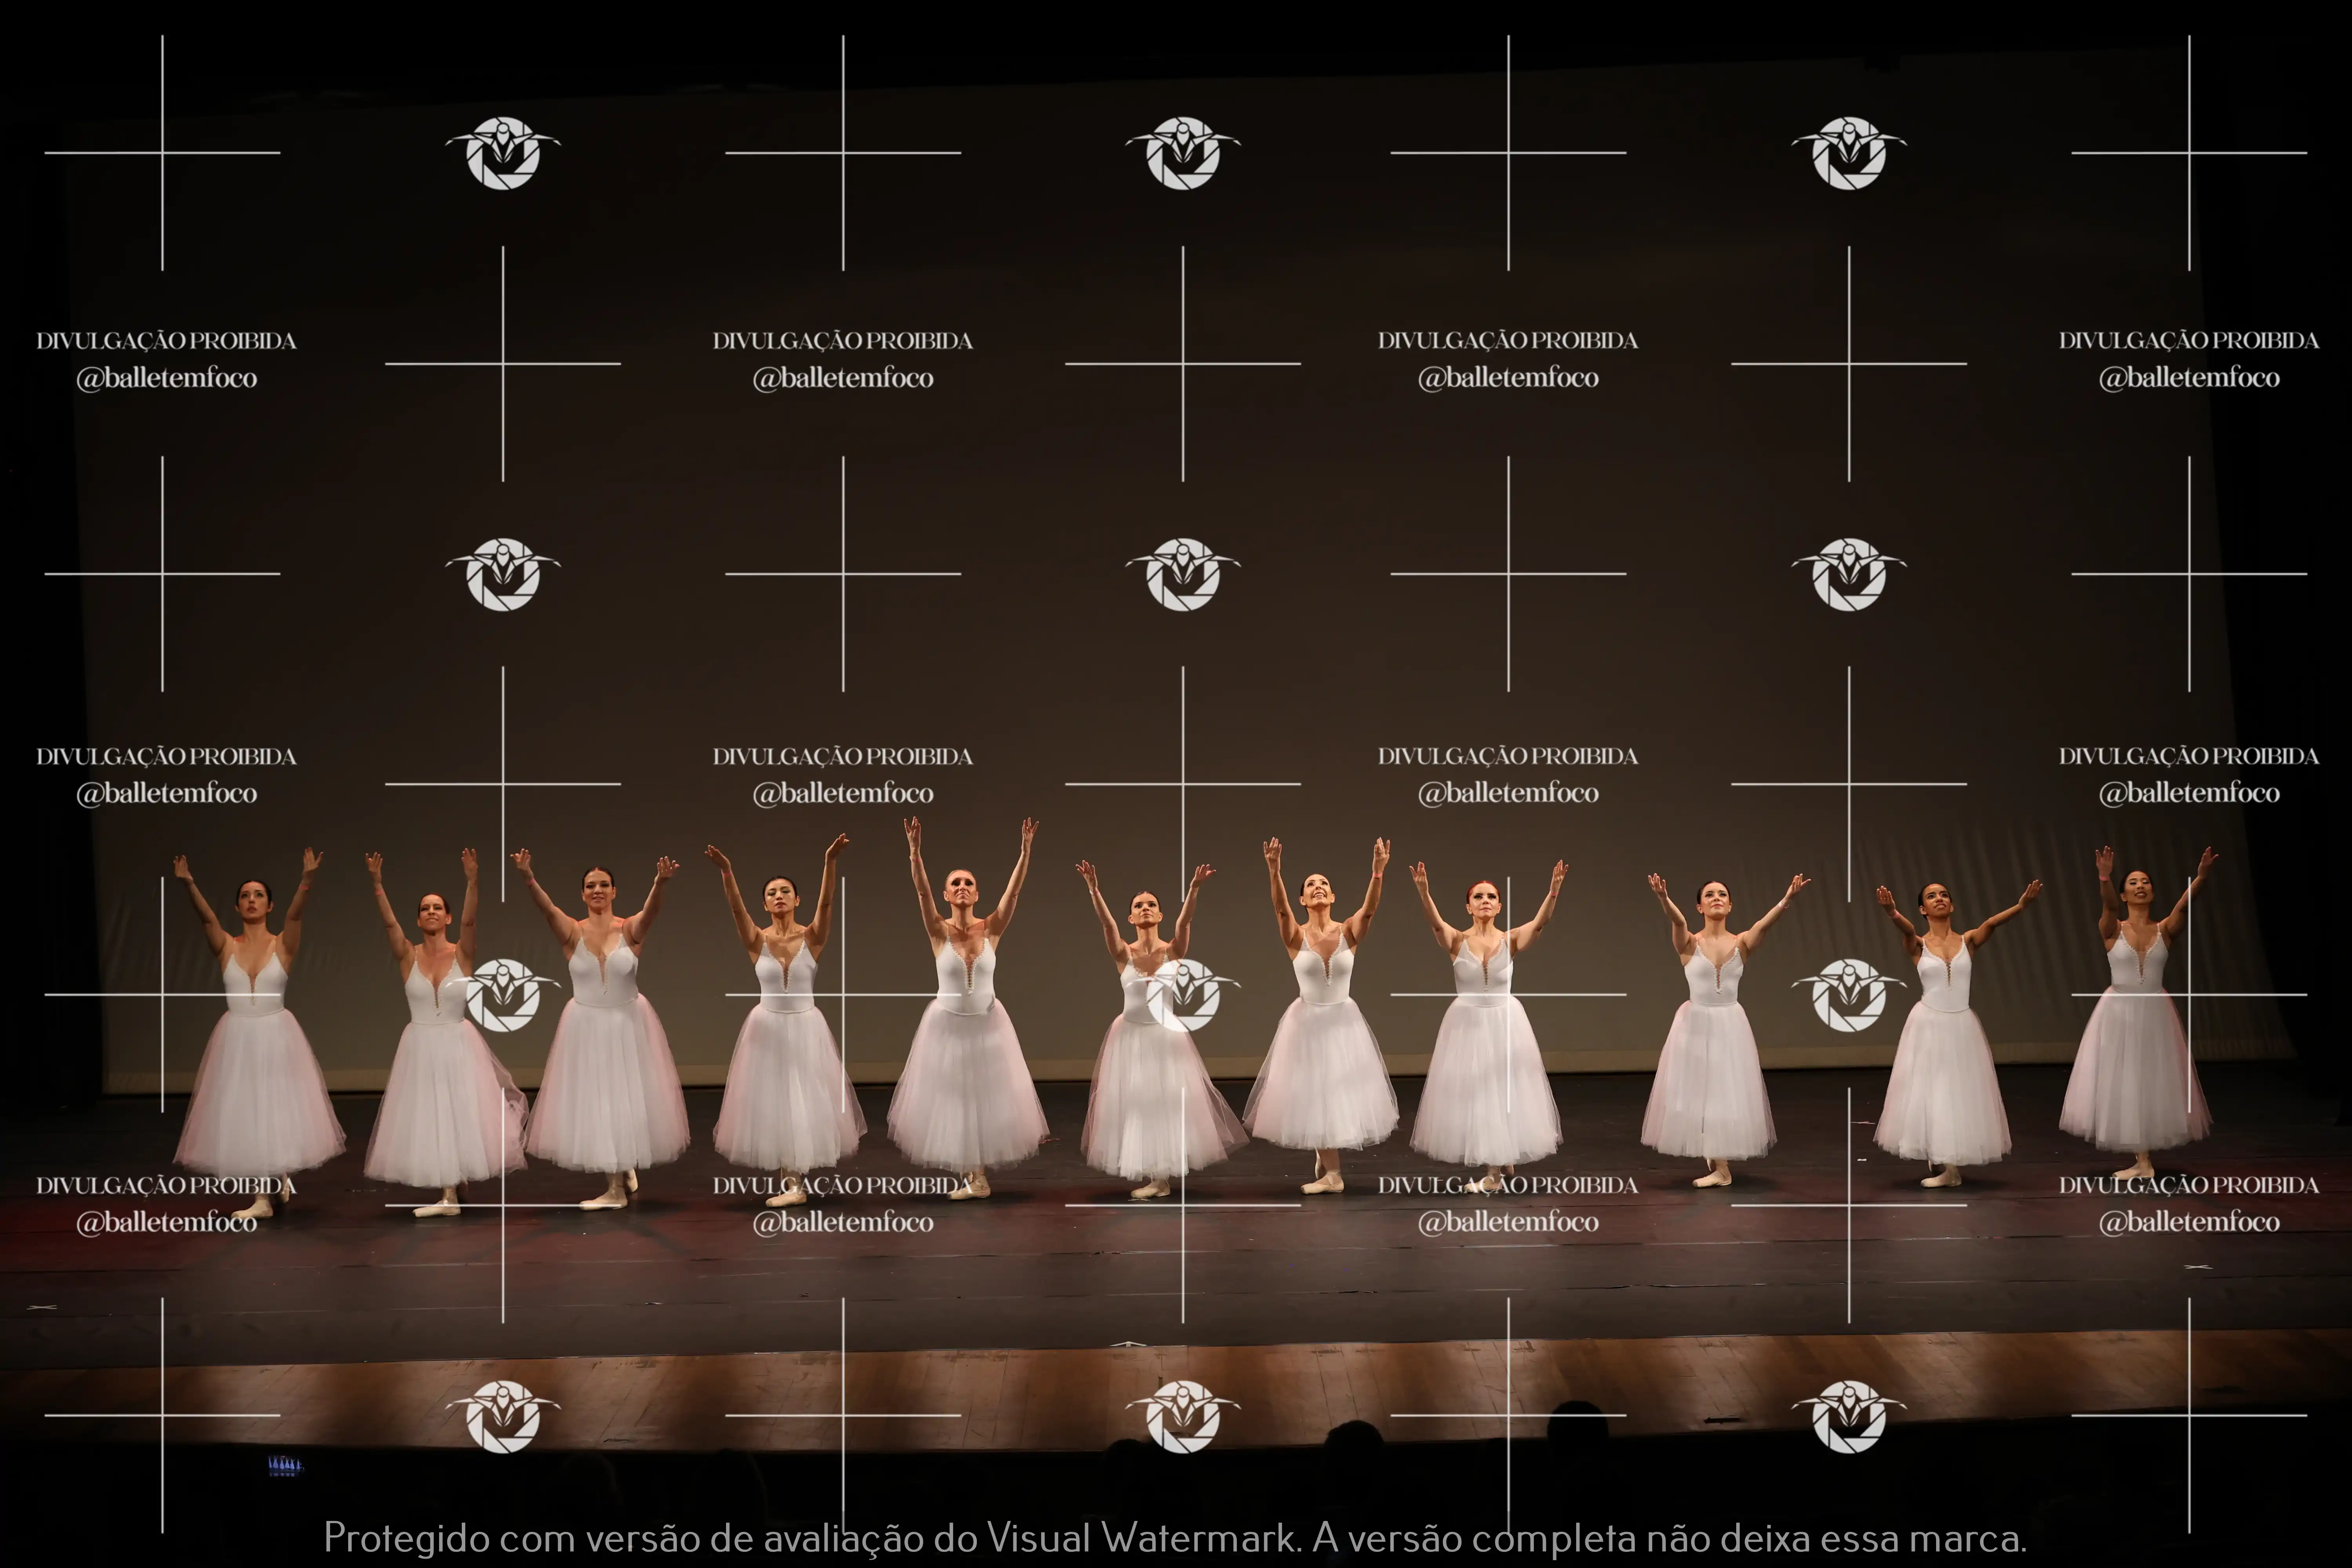Click the top-right @balletemfoco handle text
The height and width of the screenshot is (1568, 2352).
point(2189,378)
